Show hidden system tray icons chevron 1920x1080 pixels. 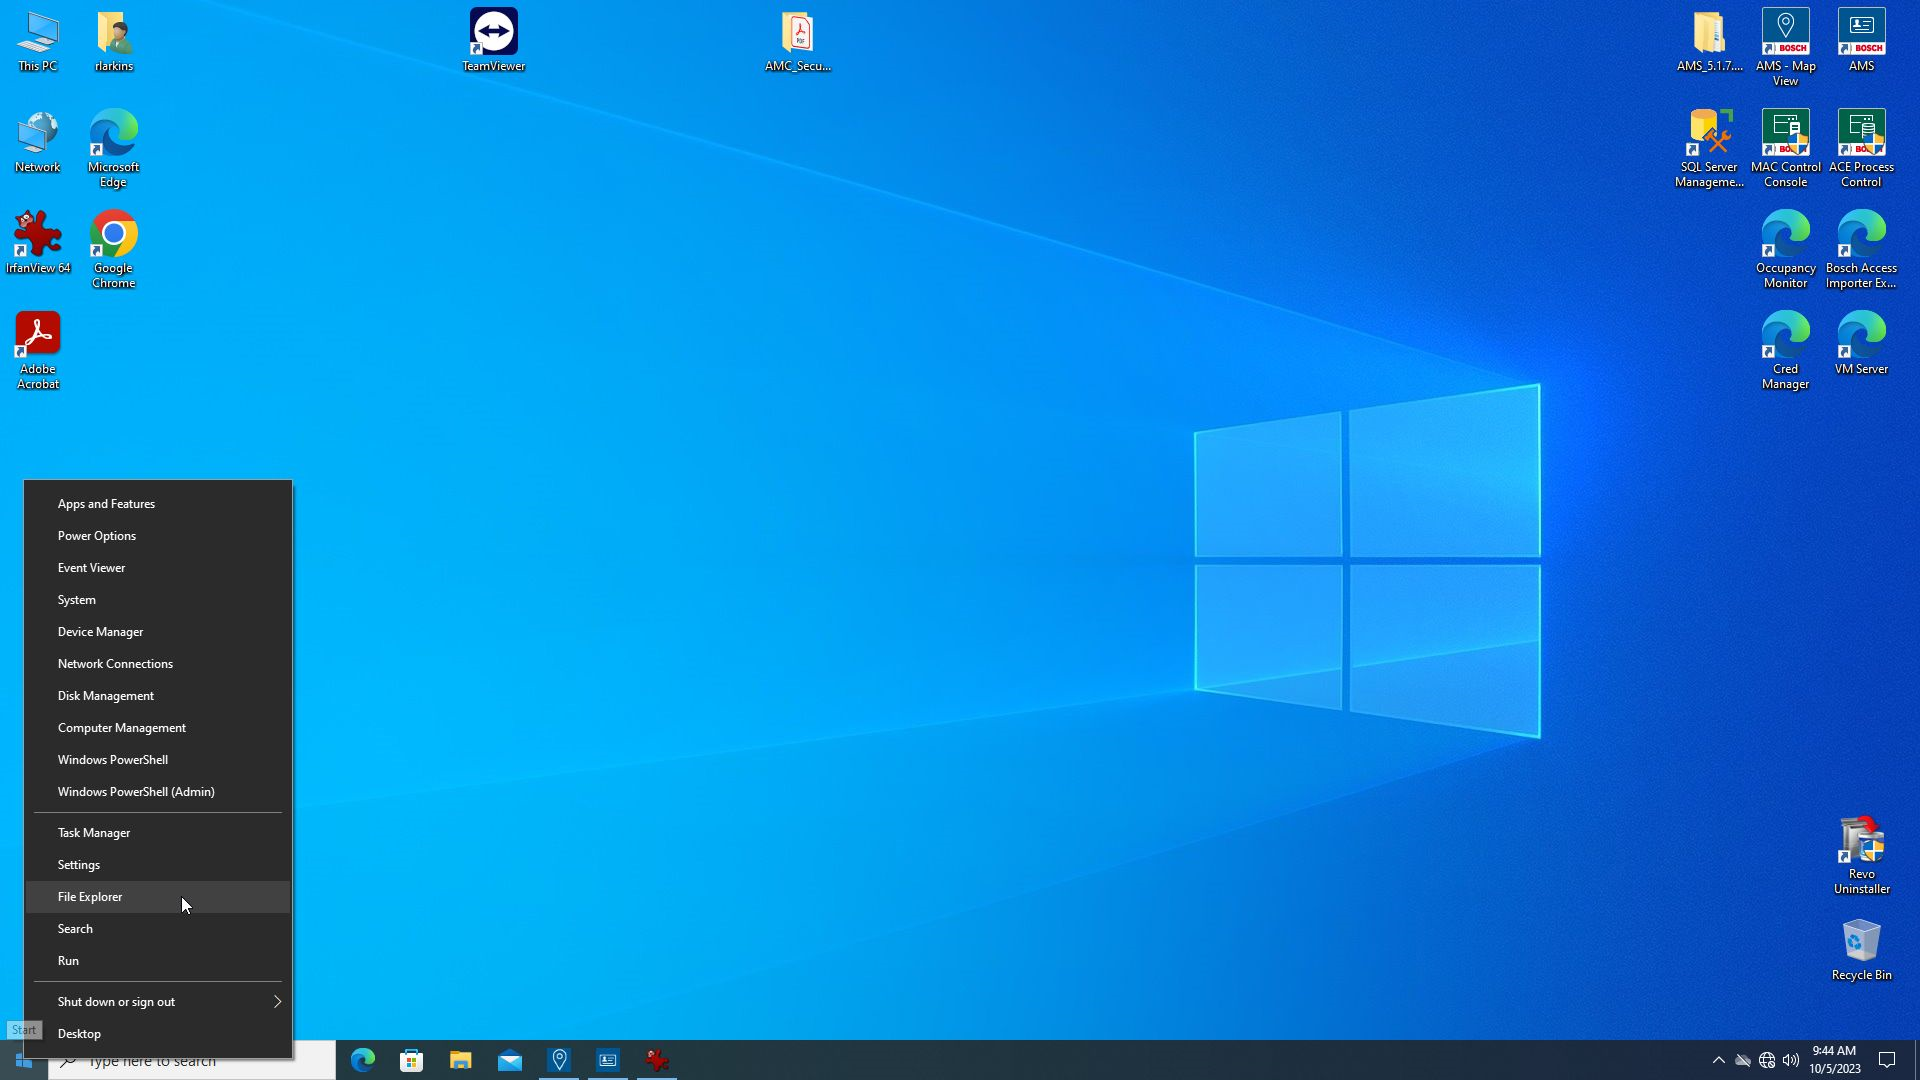tap(1718, 1060)
